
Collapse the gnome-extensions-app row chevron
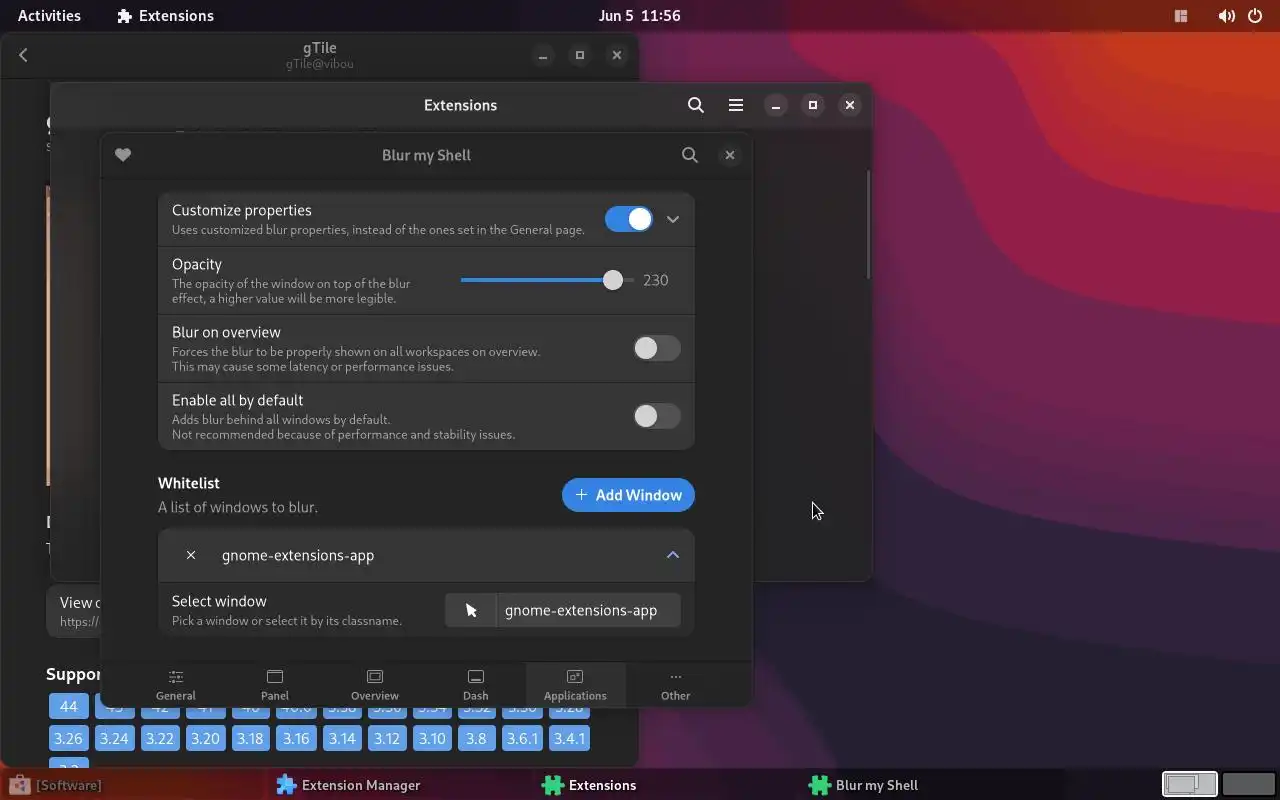(673, 555)
